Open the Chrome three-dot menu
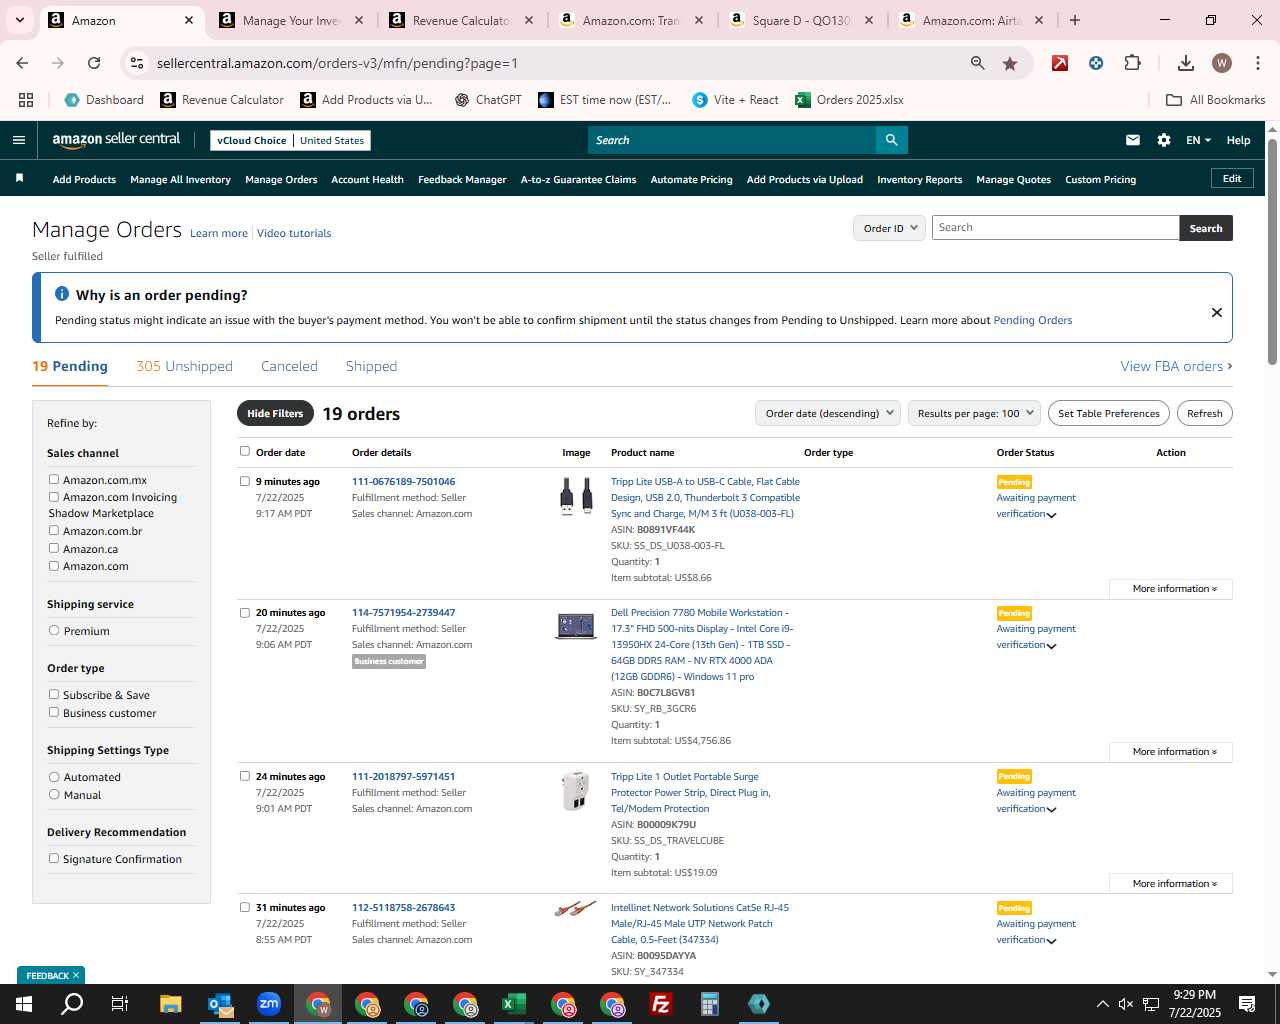The width and height of the screenshot is (1280, 1024). (1257, 63)
